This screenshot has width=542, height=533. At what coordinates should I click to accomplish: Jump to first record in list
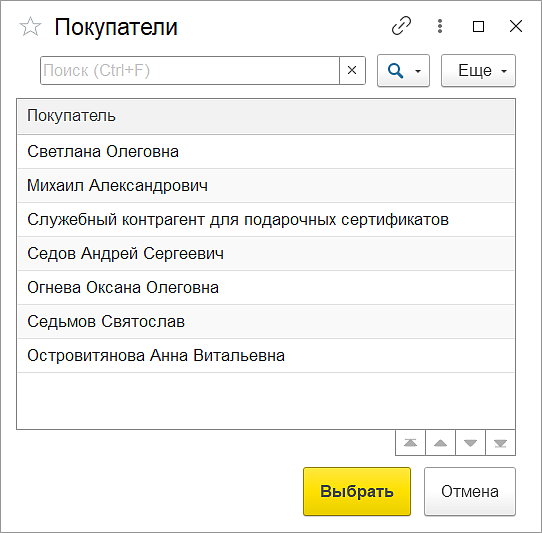(410, 443)
